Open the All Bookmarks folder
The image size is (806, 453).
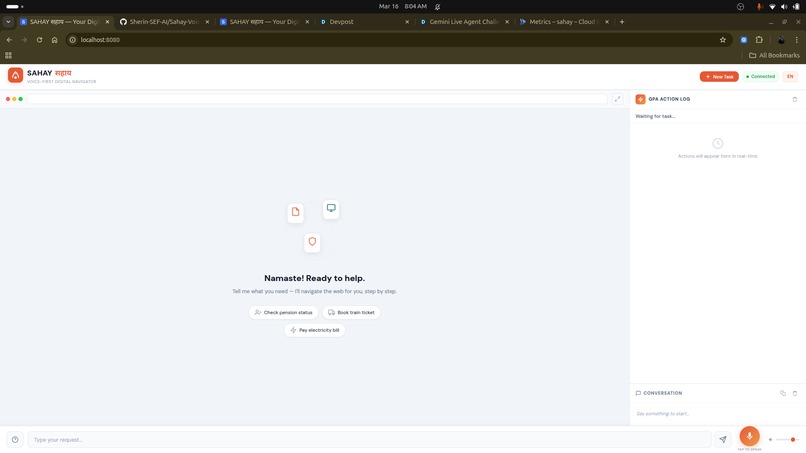[x=774, y=55]
